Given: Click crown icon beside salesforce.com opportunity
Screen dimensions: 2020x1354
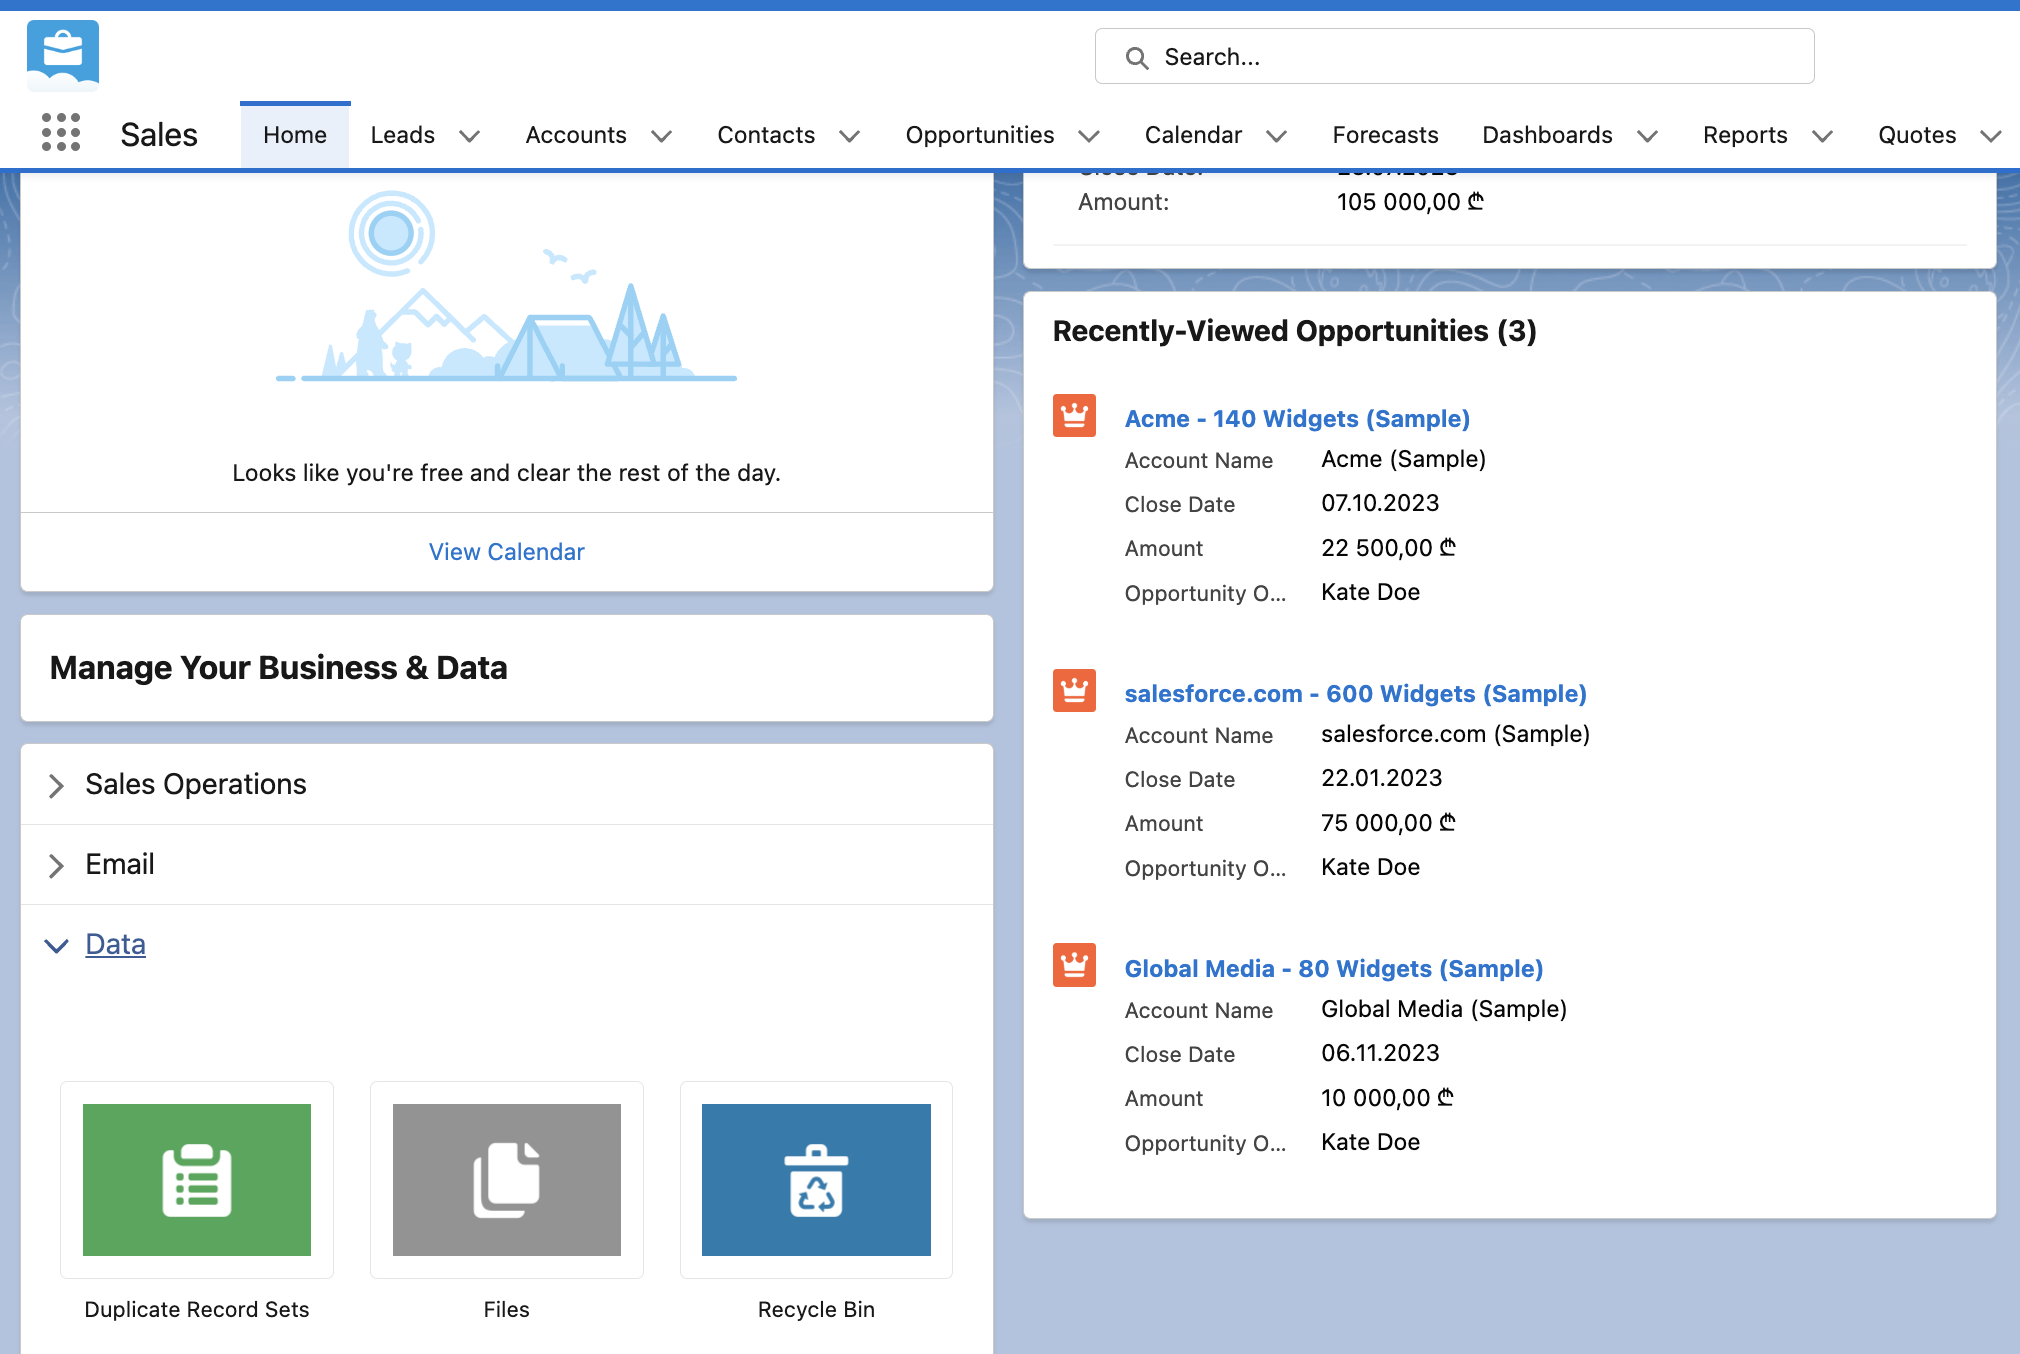Looking at the screenshot, I should point(1075,690).
